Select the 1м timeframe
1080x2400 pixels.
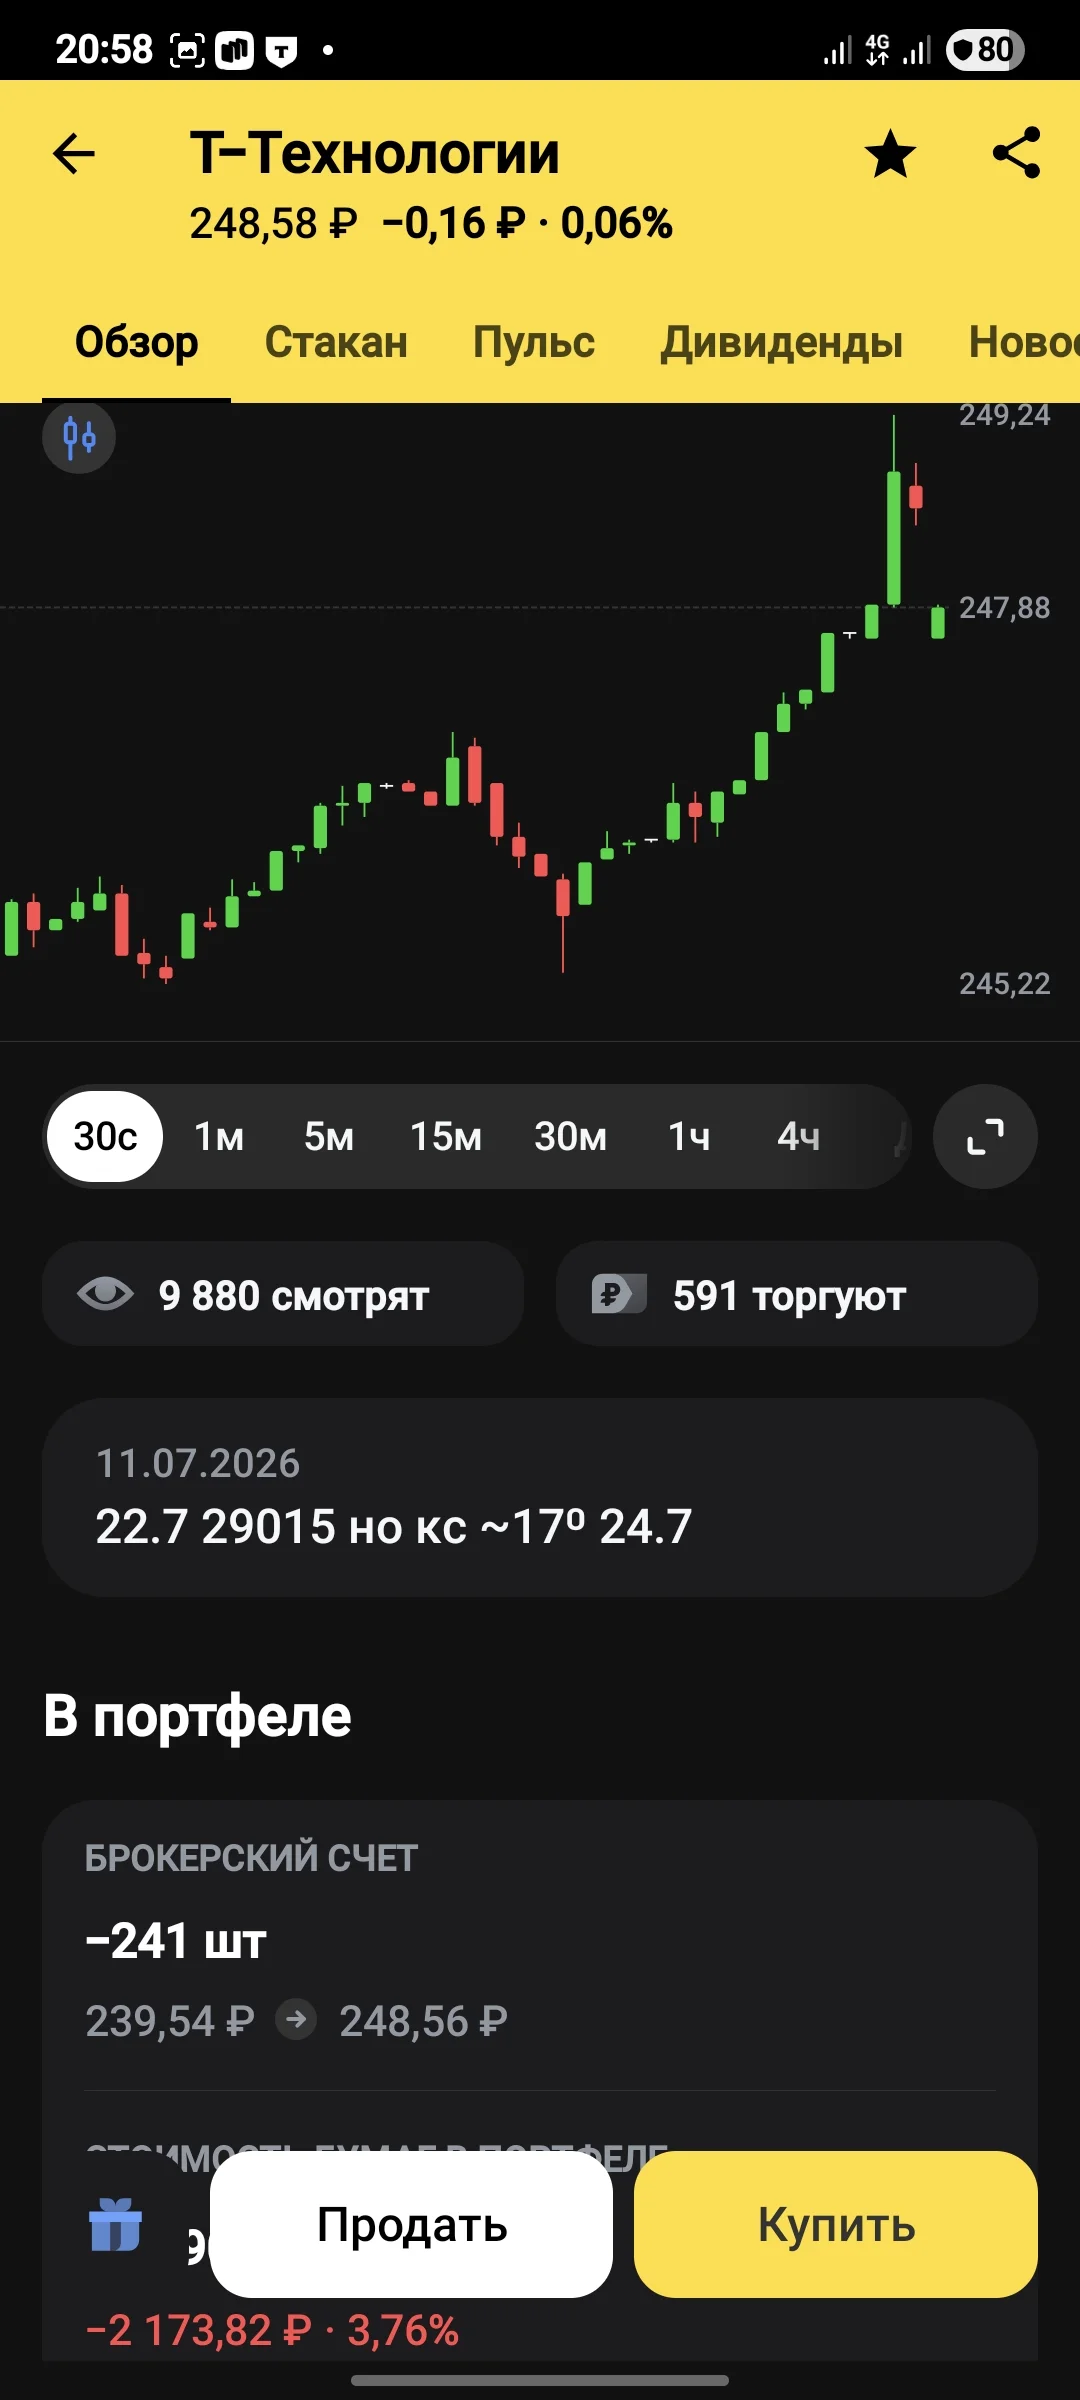click(x=219, y=1136)
